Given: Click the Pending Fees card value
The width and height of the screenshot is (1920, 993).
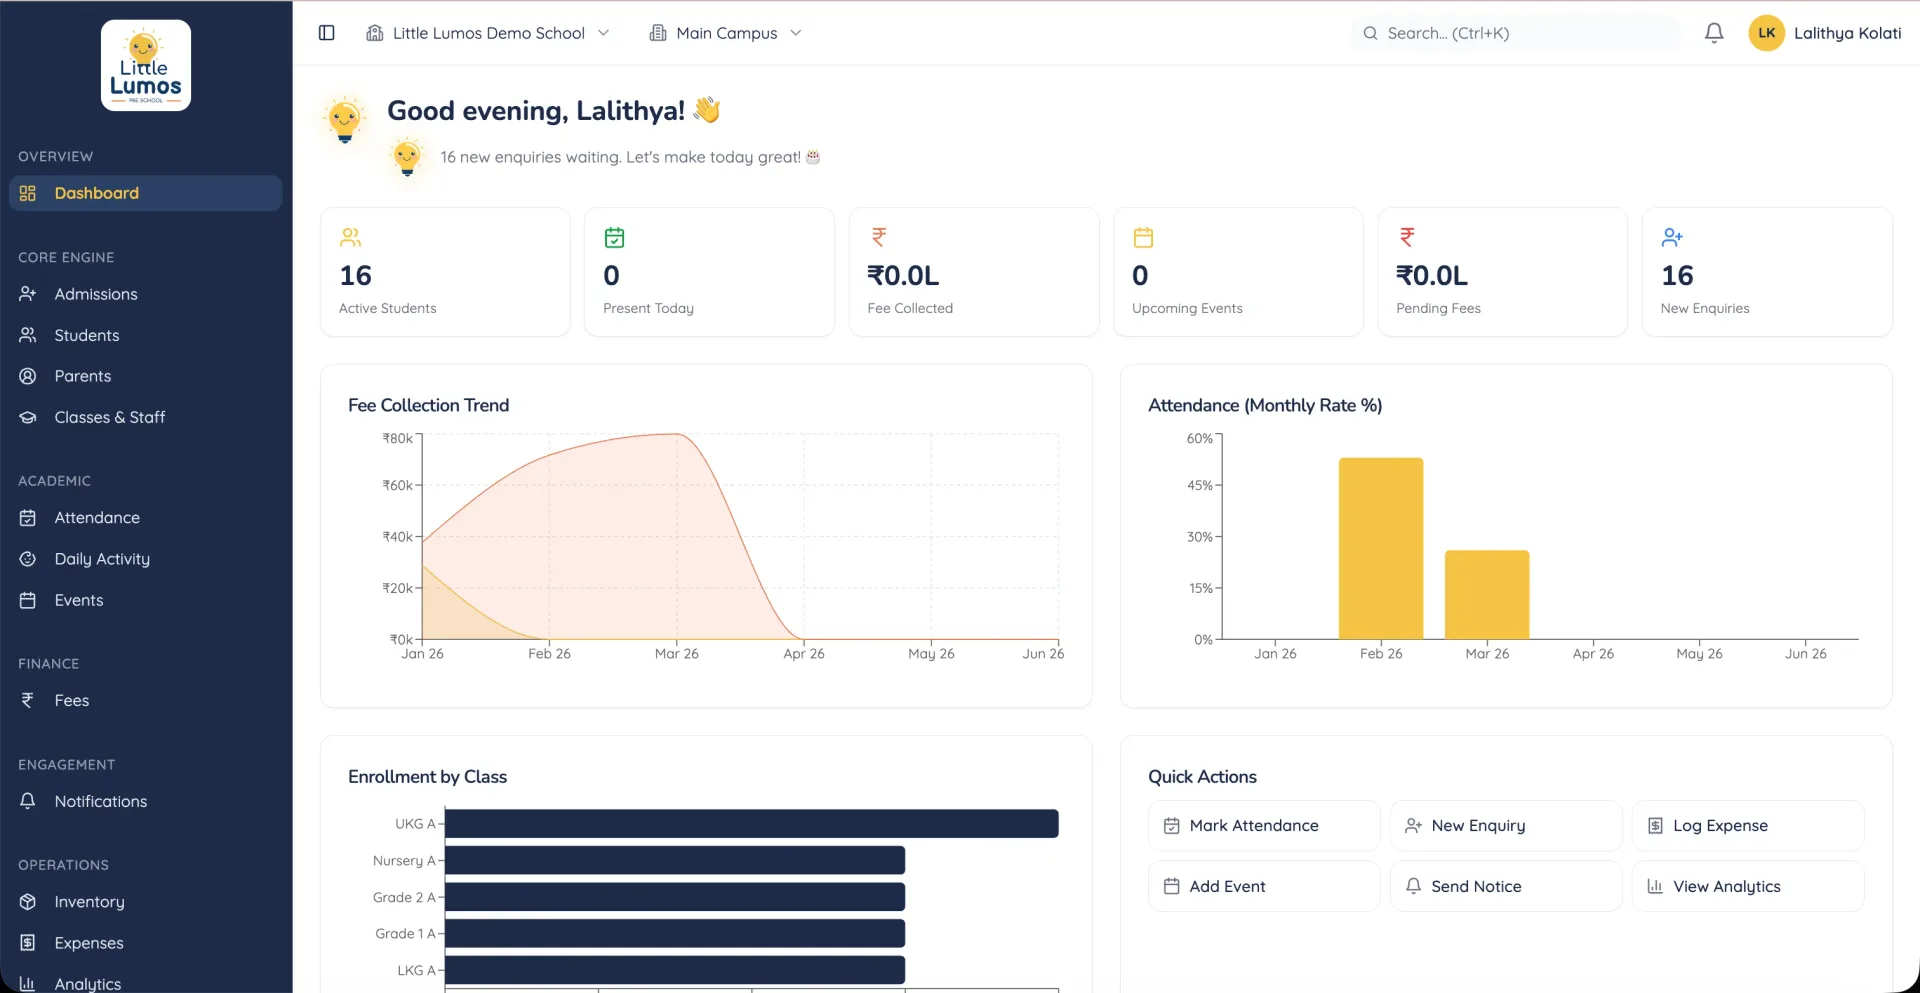Looking at the screenshot, I should [1431, 275].
